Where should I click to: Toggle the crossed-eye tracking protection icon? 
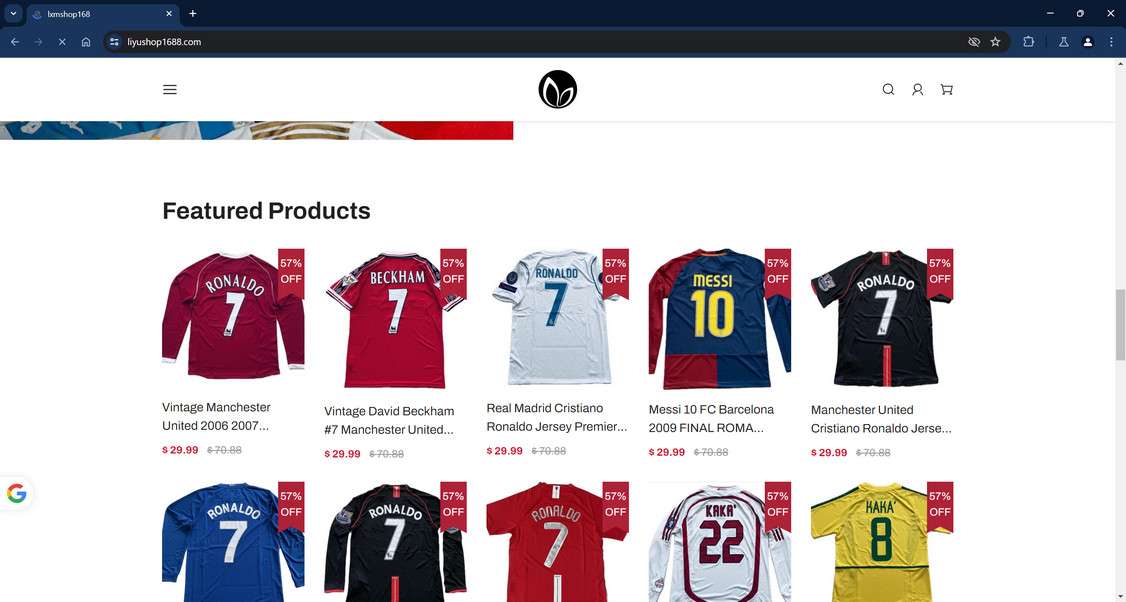974,42
